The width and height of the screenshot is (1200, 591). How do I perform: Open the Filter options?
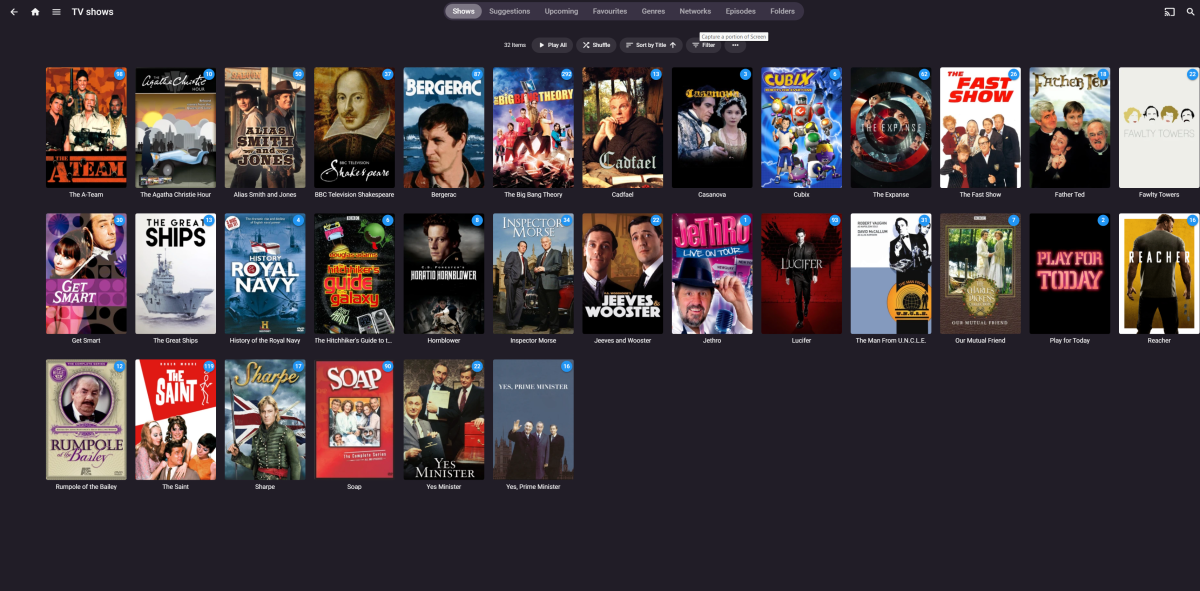[x=704, y=45]
